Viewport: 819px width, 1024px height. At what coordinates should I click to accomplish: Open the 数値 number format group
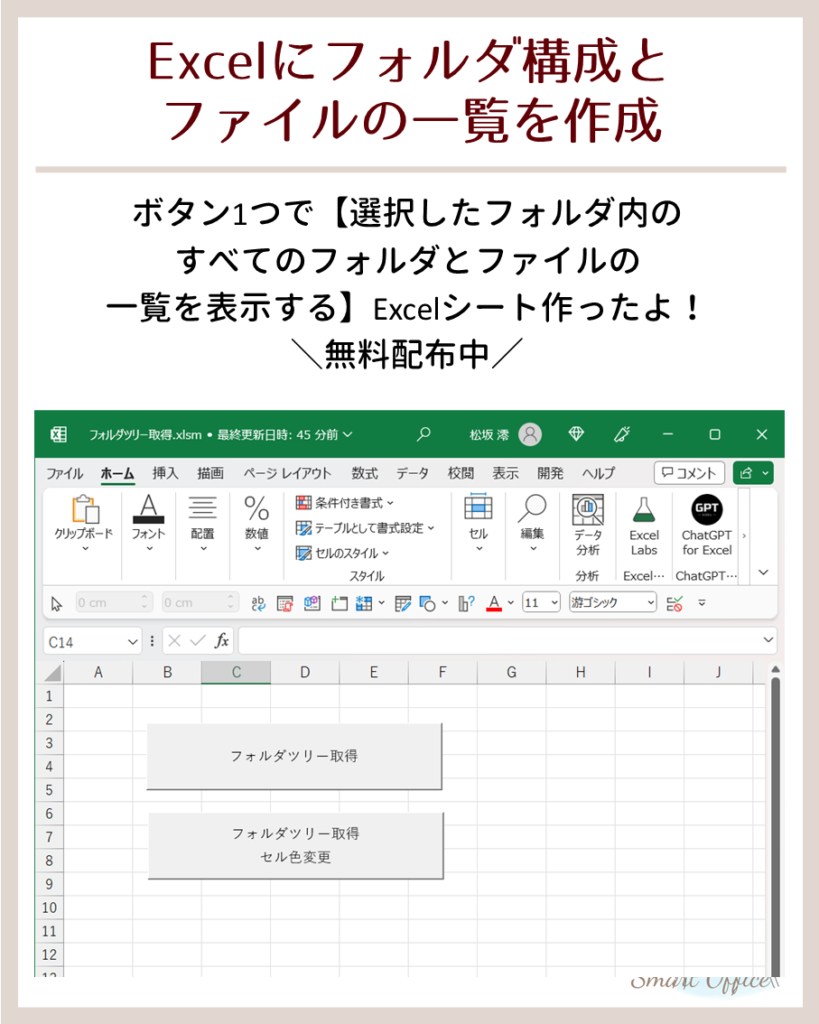coord(257,524)
